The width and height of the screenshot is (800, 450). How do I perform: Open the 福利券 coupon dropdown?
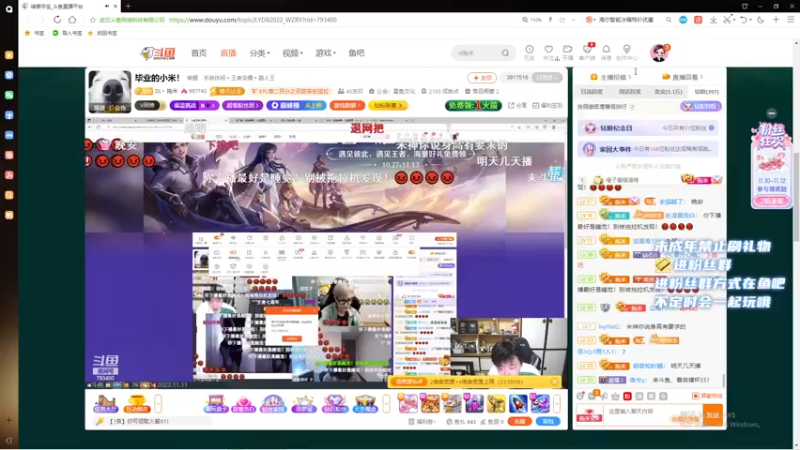[422, 421]
